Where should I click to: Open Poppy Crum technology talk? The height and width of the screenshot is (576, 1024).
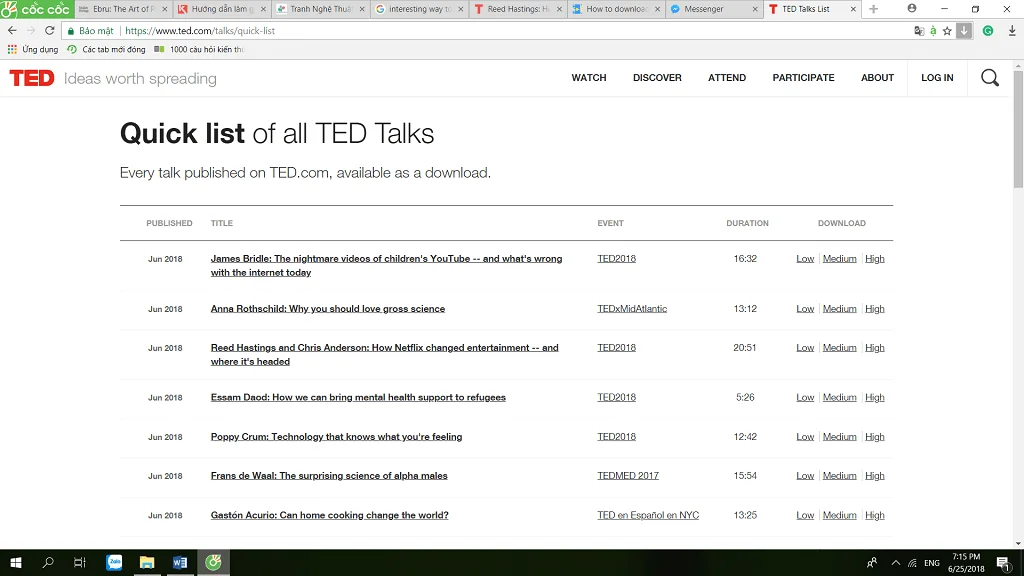click(336, 437)
